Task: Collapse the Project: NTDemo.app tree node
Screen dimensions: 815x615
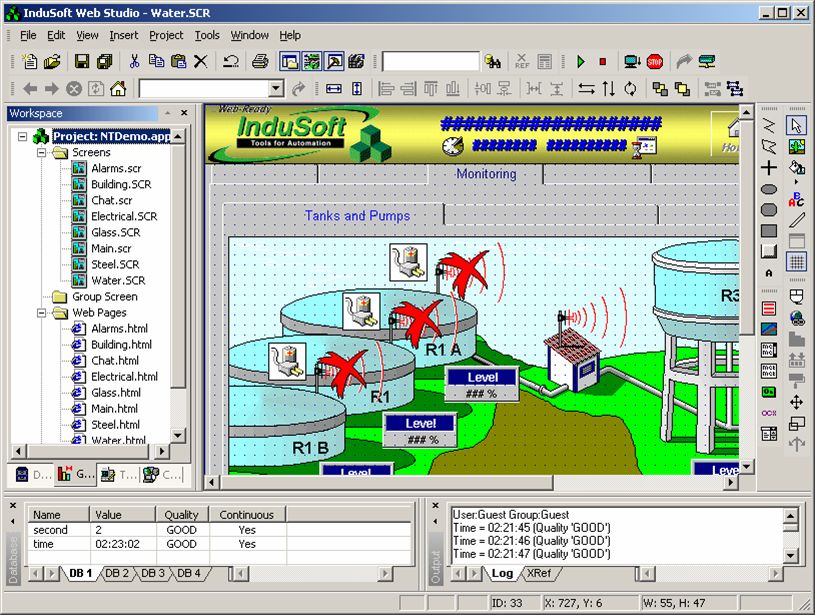Action: click(x=22, y=137)
